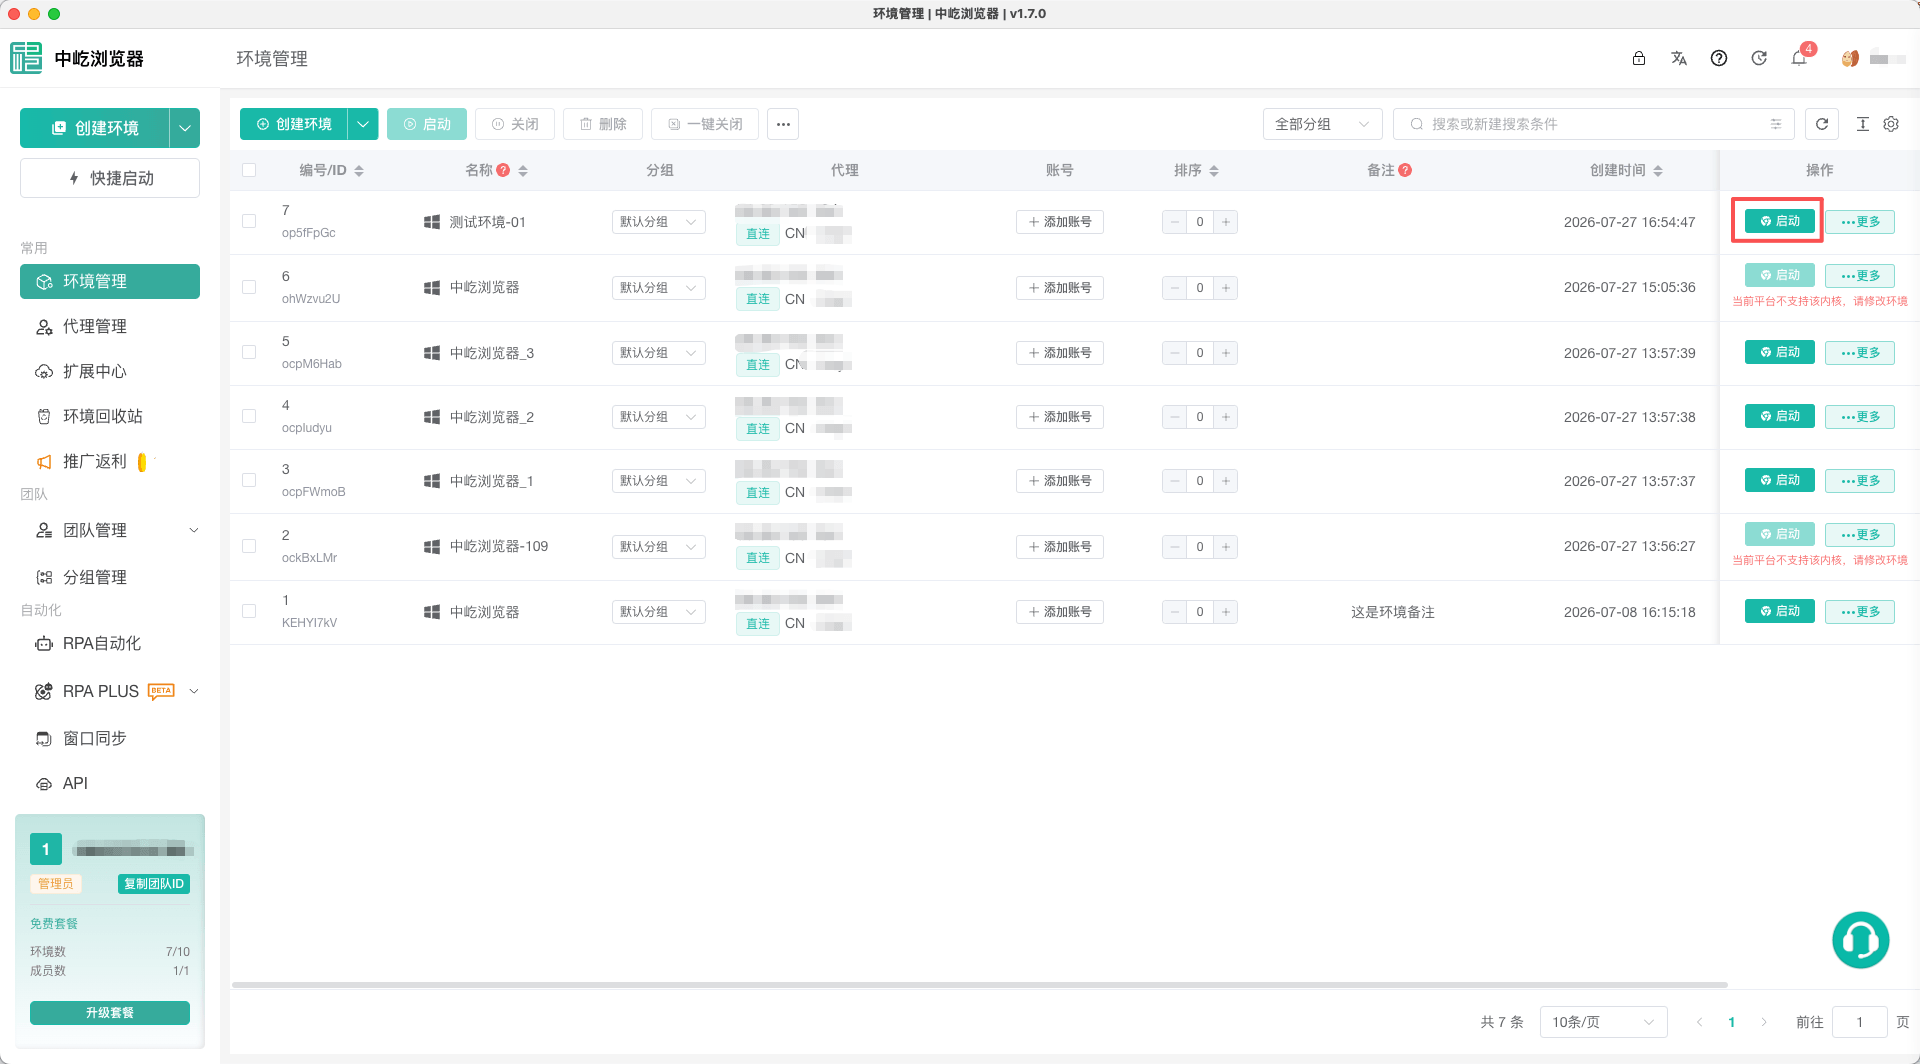Change group dropdown for 中屹浏览器_3

pos(658,353)
